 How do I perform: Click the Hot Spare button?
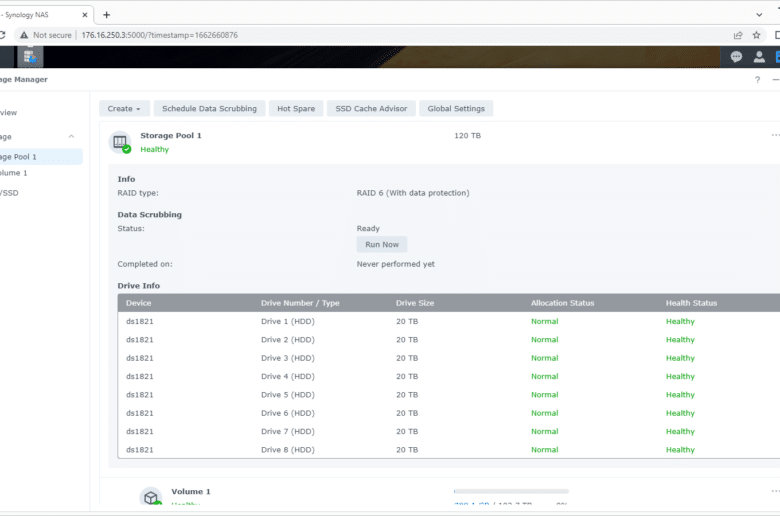[x=296, y=108]
